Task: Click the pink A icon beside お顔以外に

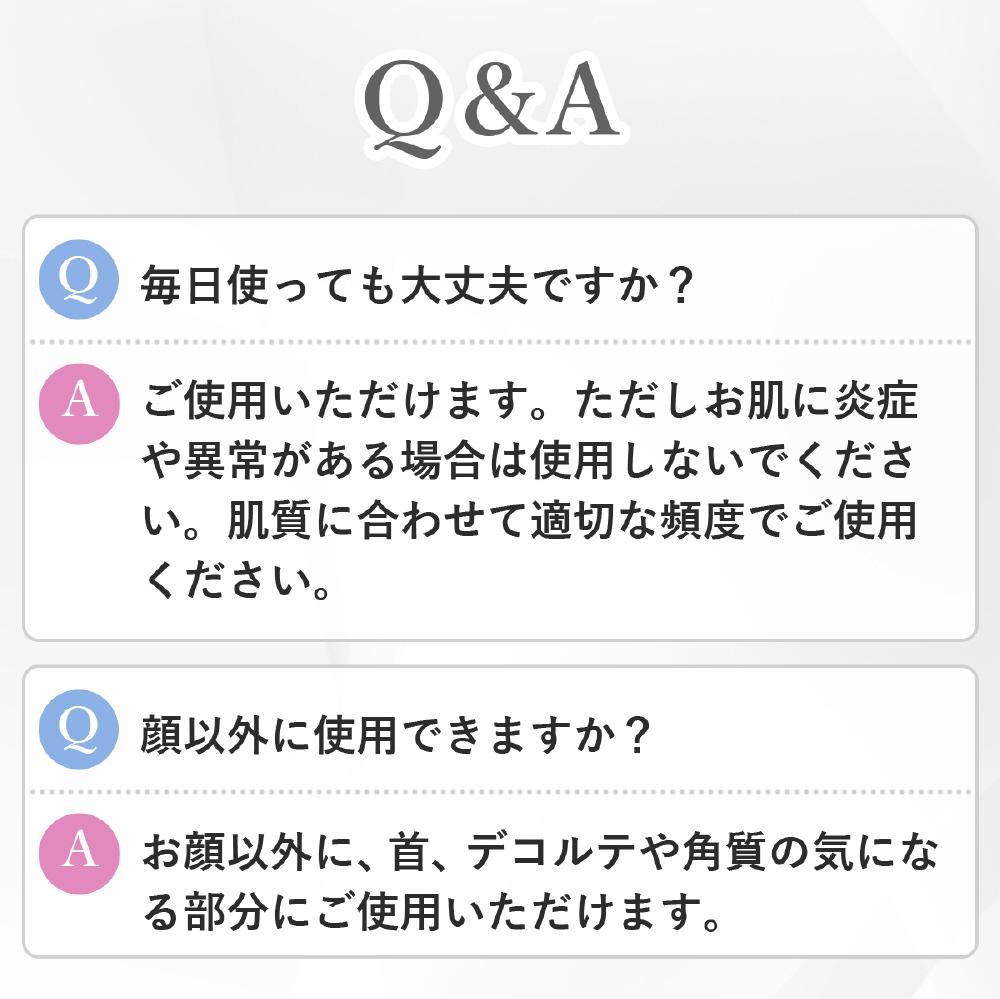Action: coord(78,850)
